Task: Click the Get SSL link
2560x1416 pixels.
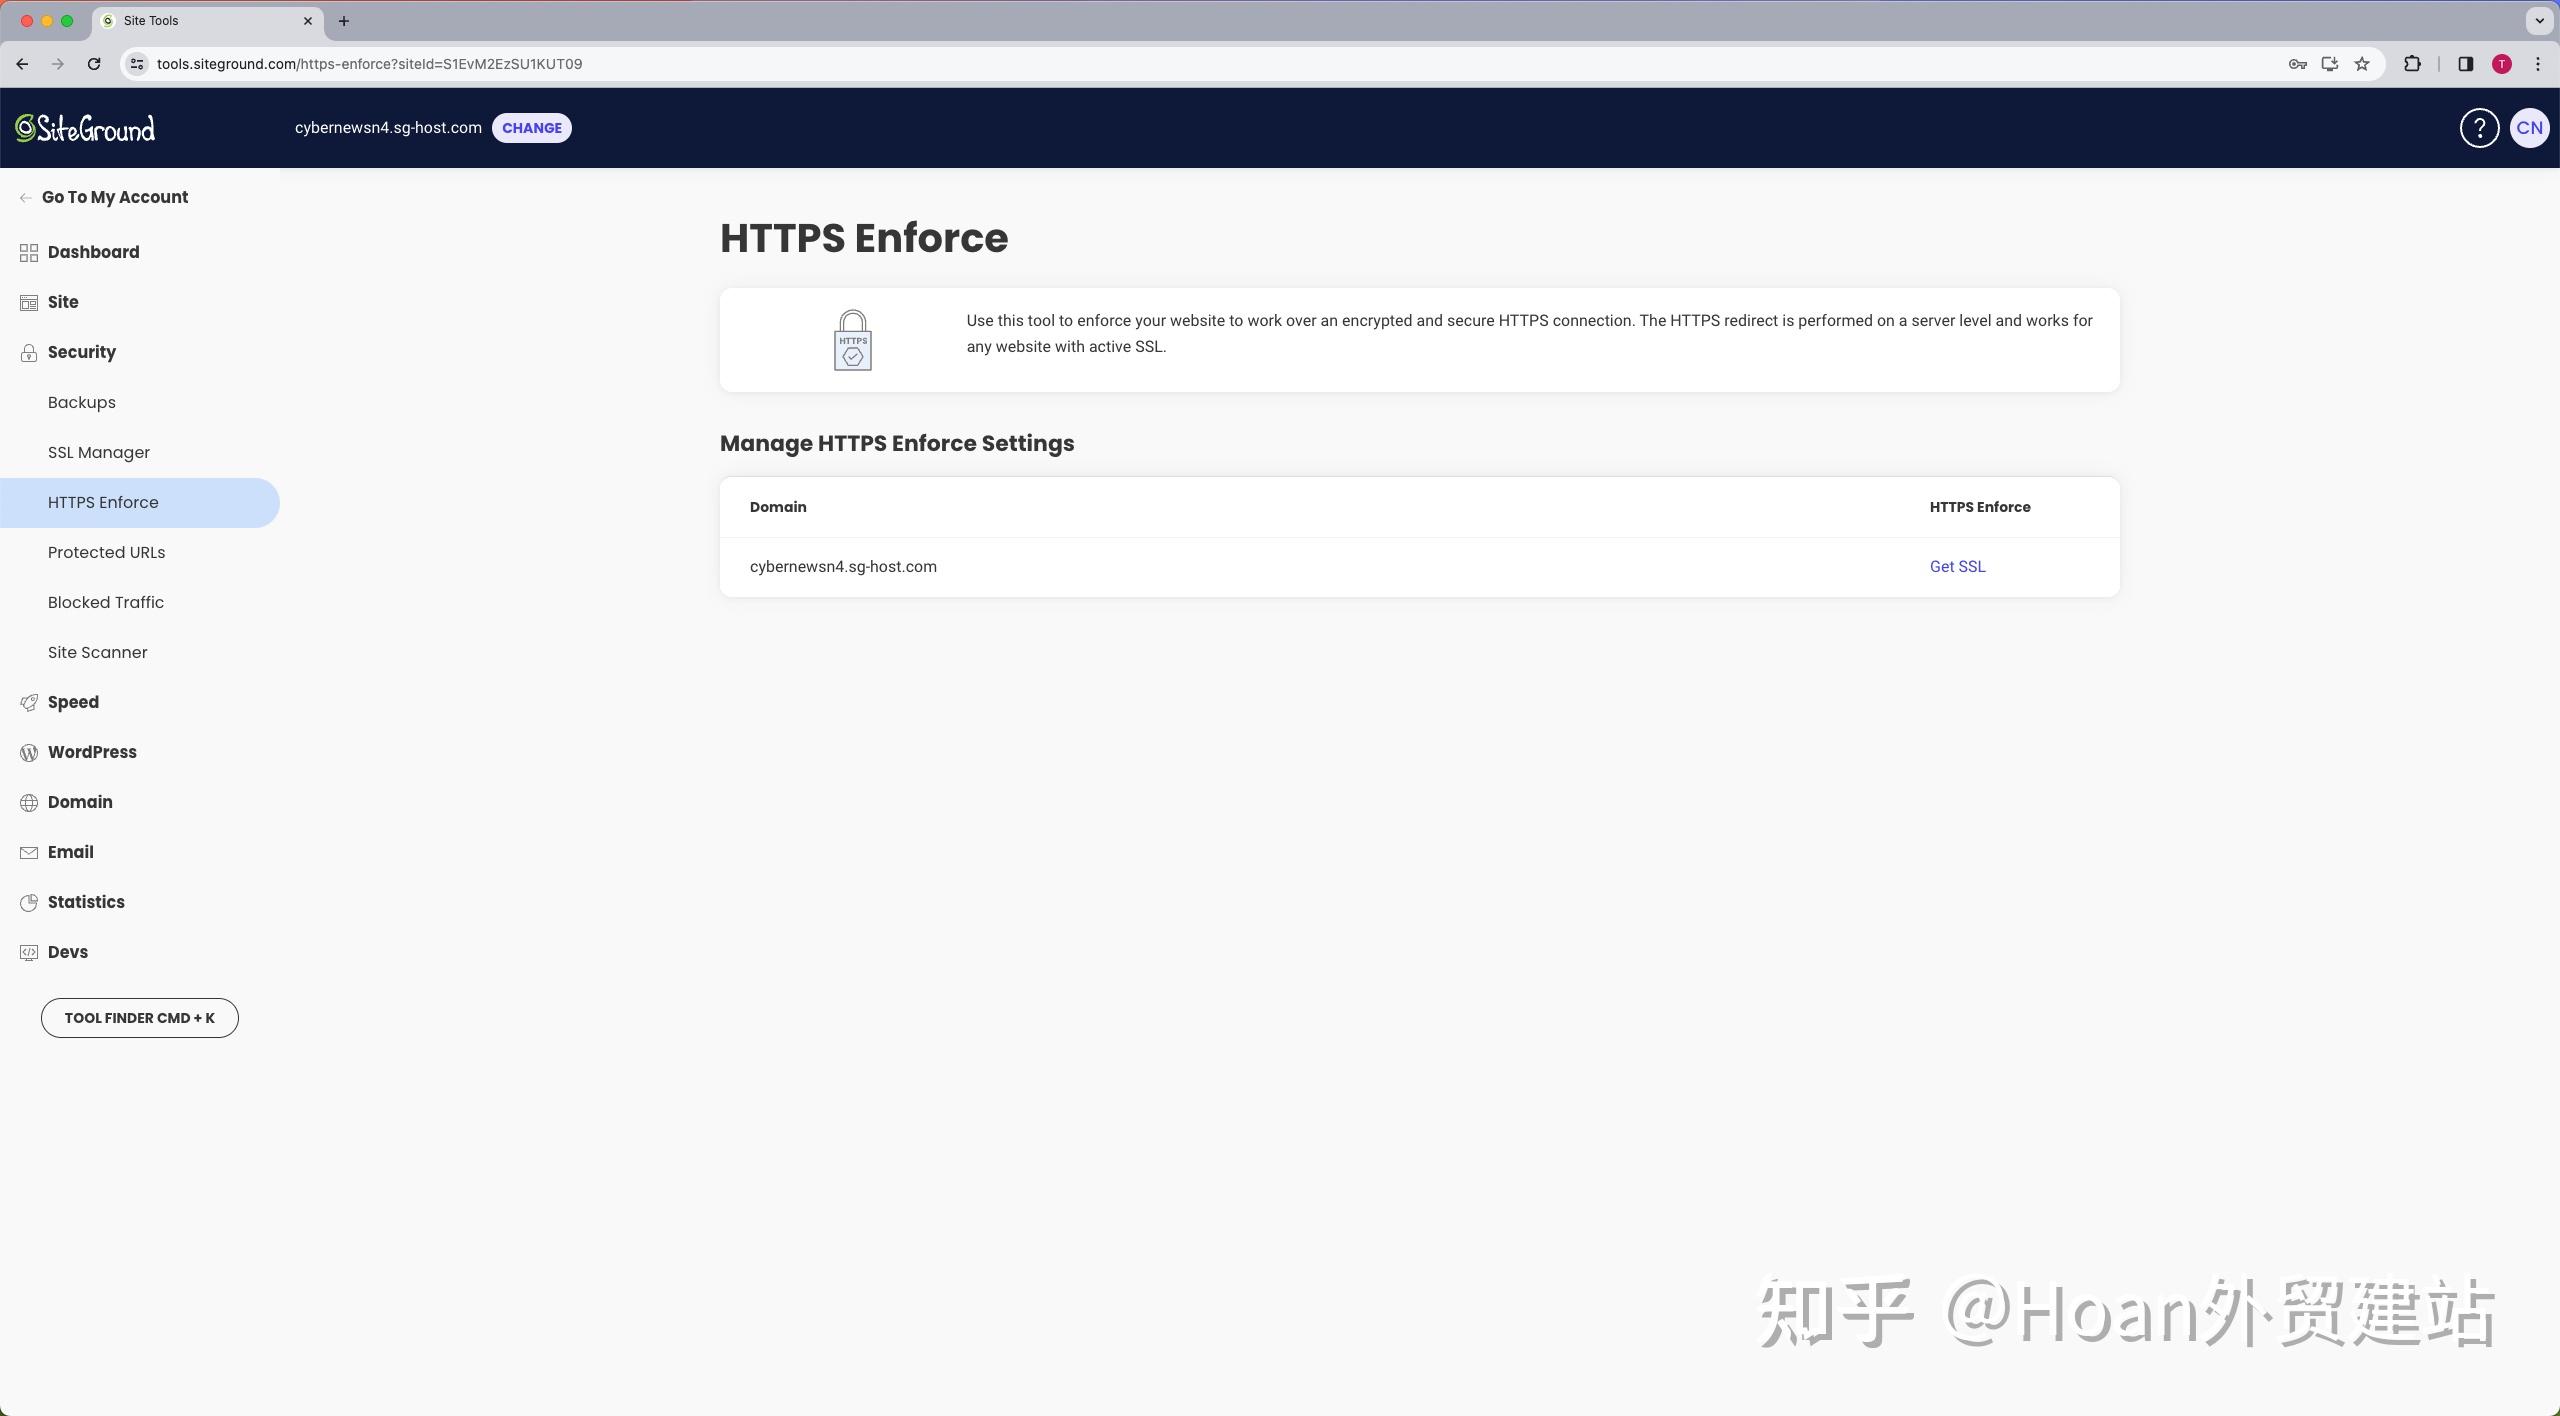Action: pyautogui.click(x=1956, y=566)
